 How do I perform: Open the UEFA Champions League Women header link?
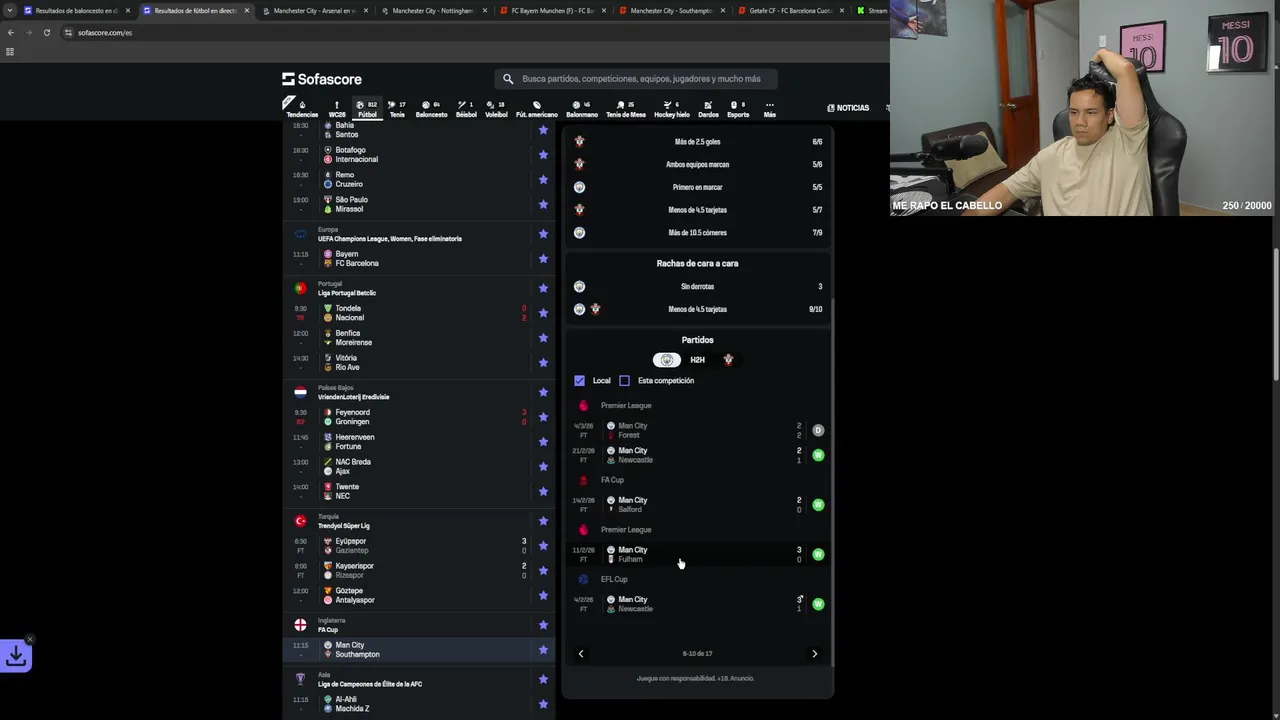point(390,239)
